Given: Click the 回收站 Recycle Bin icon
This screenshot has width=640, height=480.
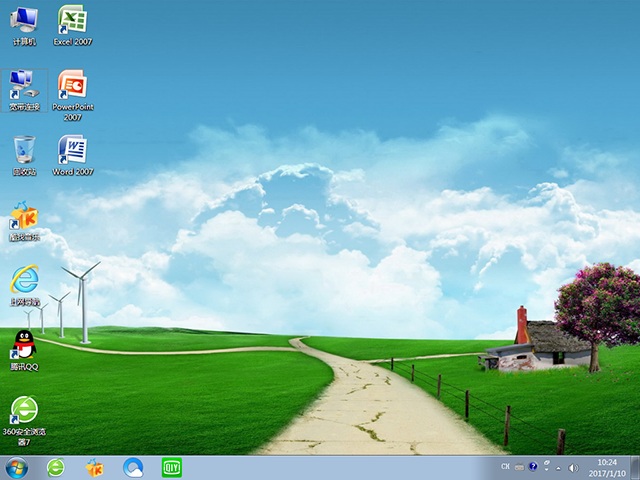Looking at the screenshot, I should [x=24, y=151].
